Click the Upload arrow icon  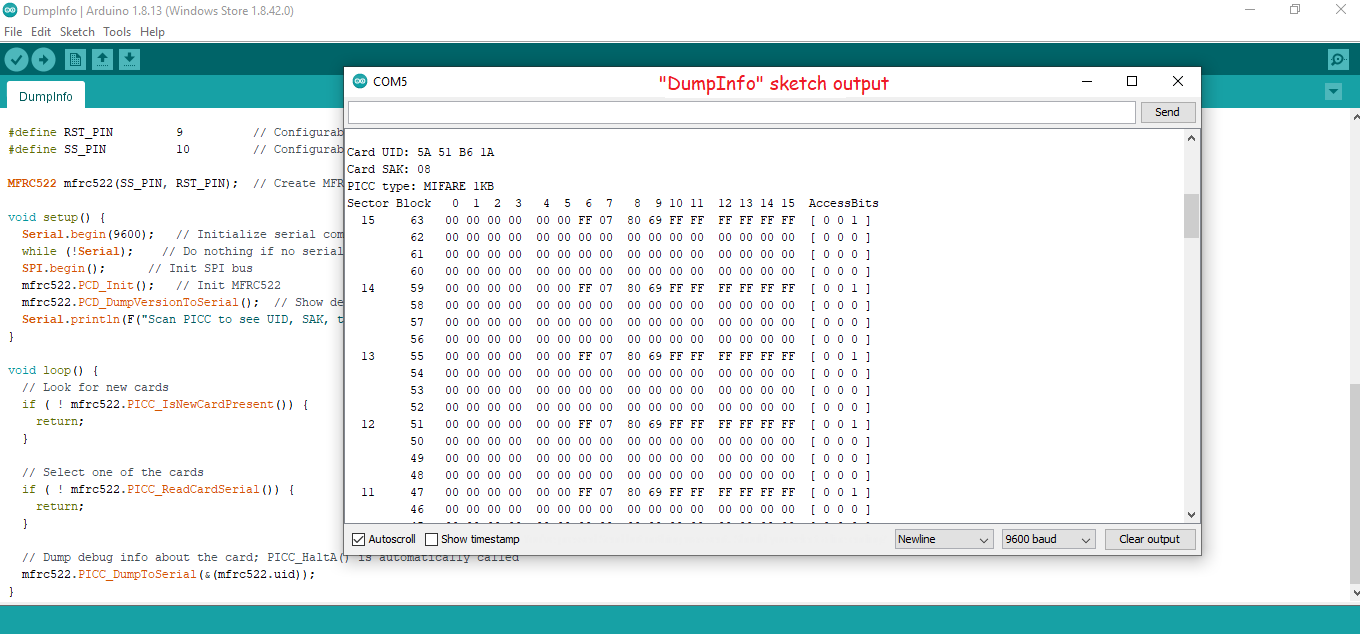point(43,60)
